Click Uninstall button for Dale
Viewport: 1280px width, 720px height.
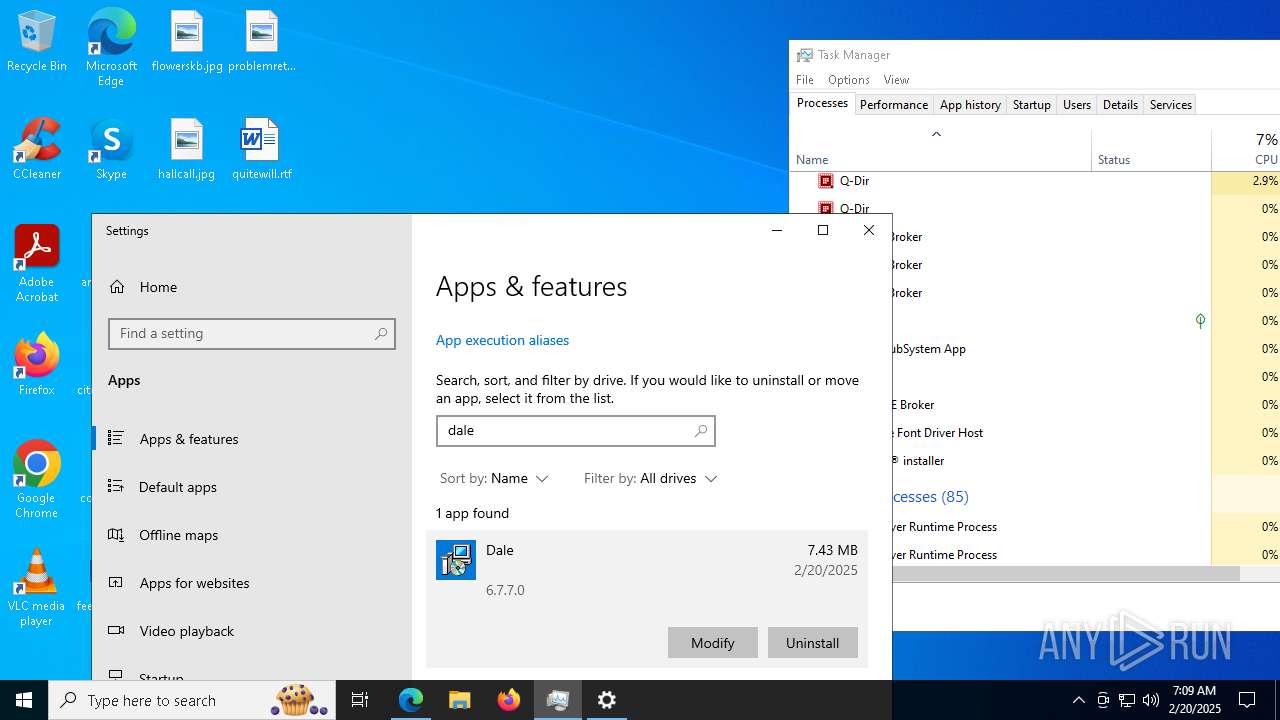click(812, 643)
